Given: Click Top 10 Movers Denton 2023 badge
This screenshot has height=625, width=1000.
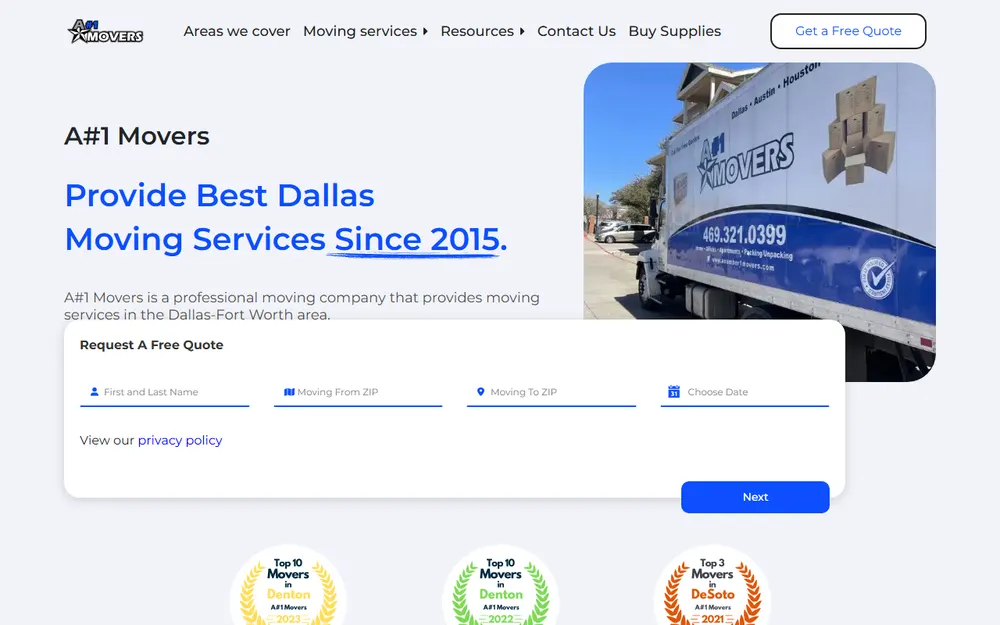Looking at the screenshot, I should pos(288,585).
